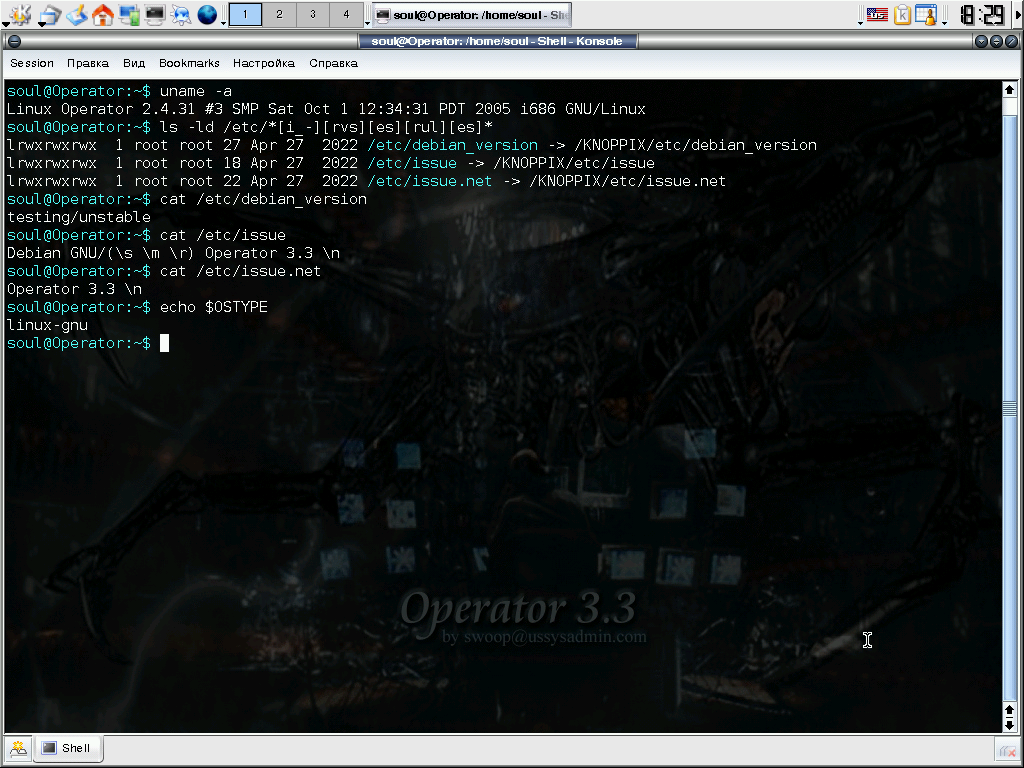Click the window list icon in panel

50,14
